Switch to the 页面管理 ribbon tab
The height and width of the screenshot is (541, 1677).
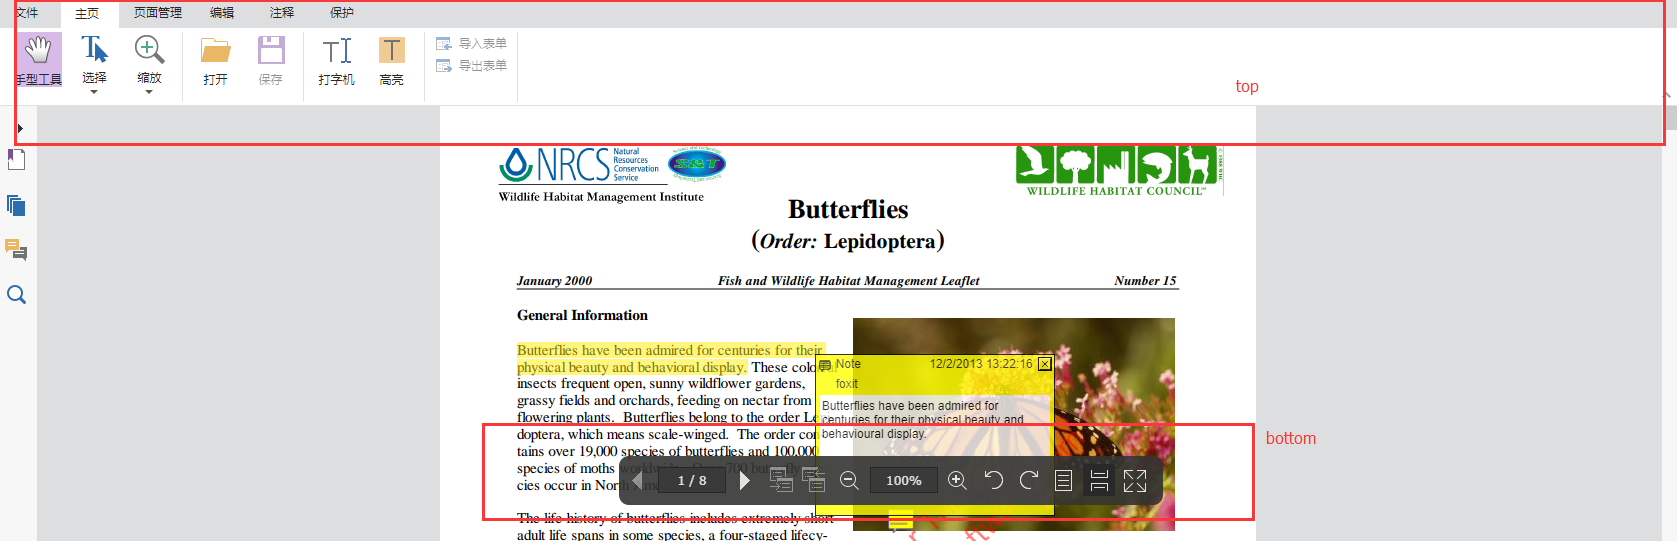[158, 13]
